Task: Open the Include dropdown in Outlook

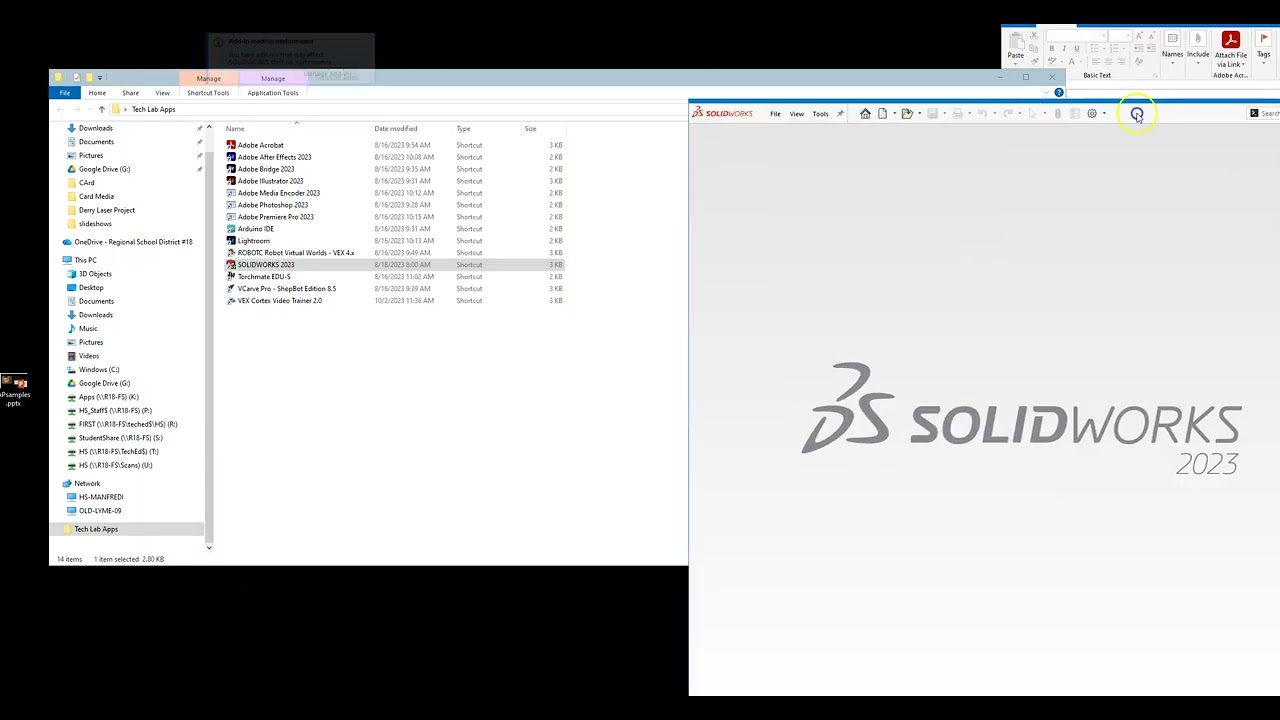Action: [x=1198, y=48]
